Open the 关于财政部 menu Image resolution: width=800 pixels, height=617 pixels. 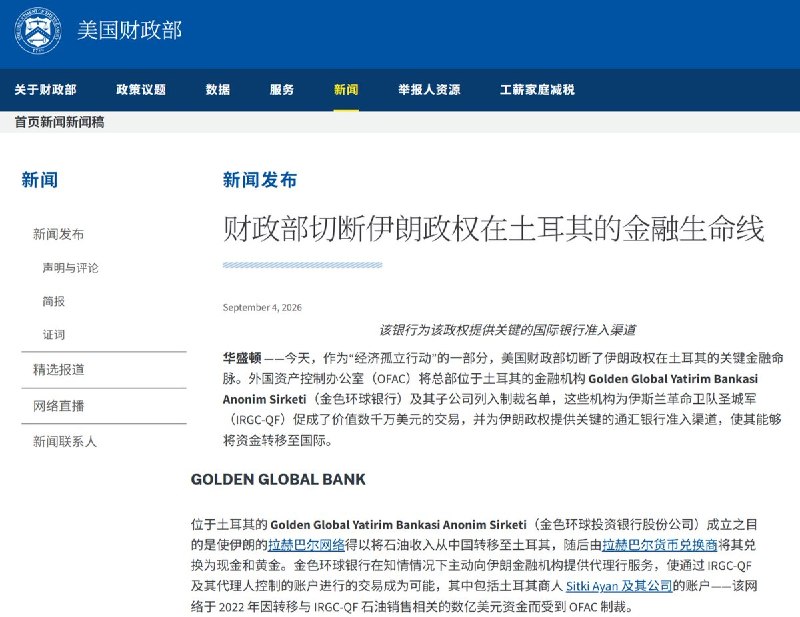[x=45, y=90]
